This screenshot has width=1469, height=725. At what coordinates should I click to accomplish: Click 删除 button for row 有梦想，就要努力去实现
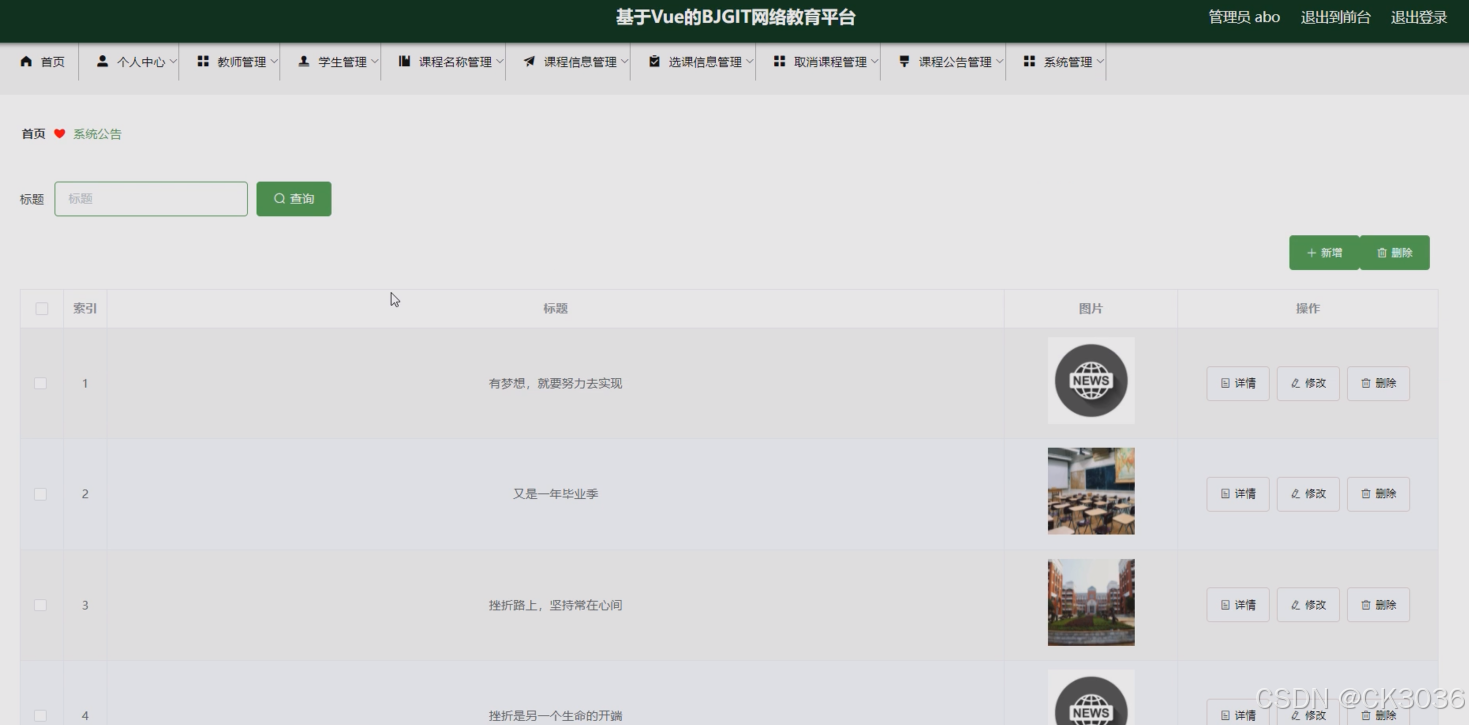1378,383
